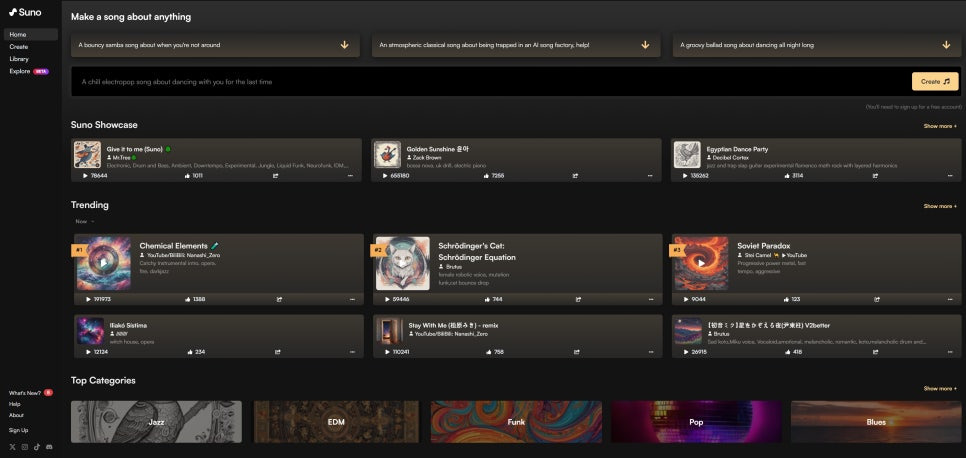This screenshot has width=966, height=458.
Task: Play Schrödinger's Cat from cover art
Action: pyautogui.click(x=403, y=264)
